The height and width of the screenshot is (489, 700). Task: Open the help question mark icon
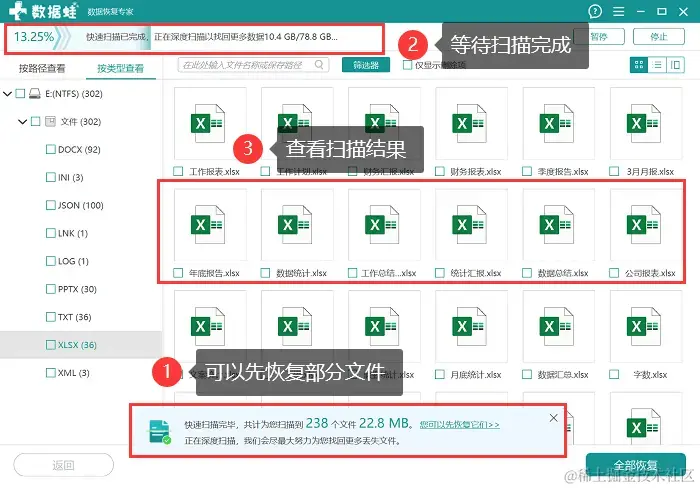pyautogui.click(x=595, y=11)
